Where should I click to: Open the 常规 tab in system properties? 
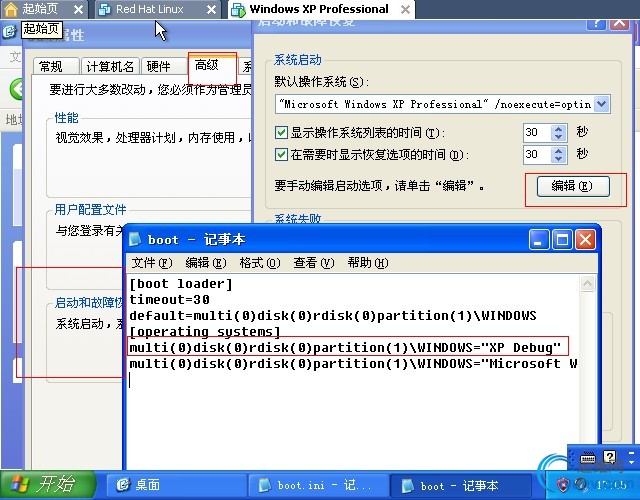pyautogui.click(x=56, y=66)
